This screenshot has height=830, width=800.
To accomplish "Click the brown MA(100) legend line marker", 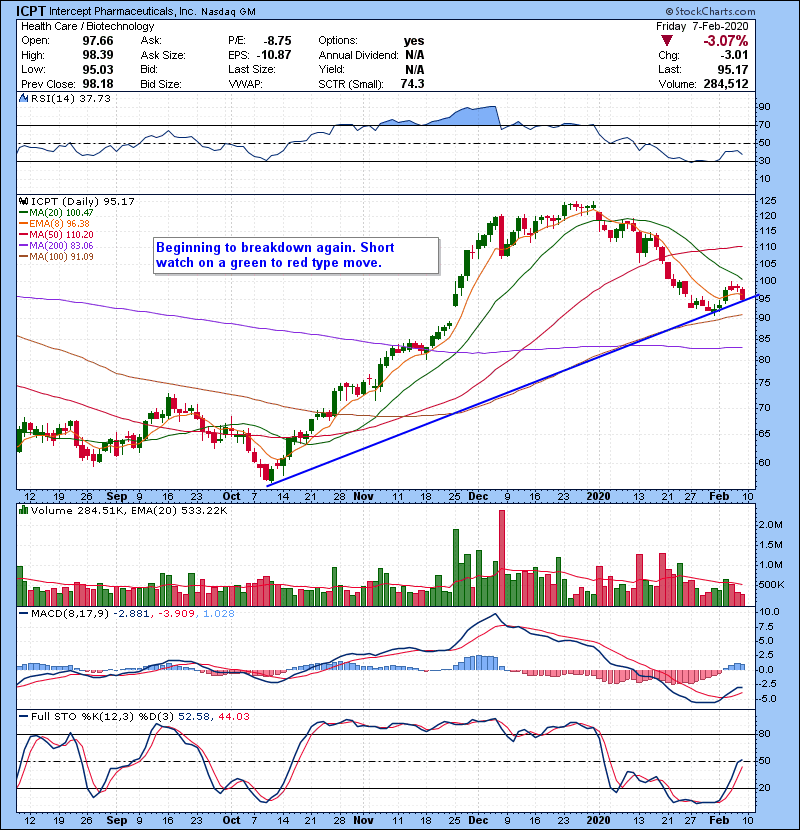I will pos(23,257).
